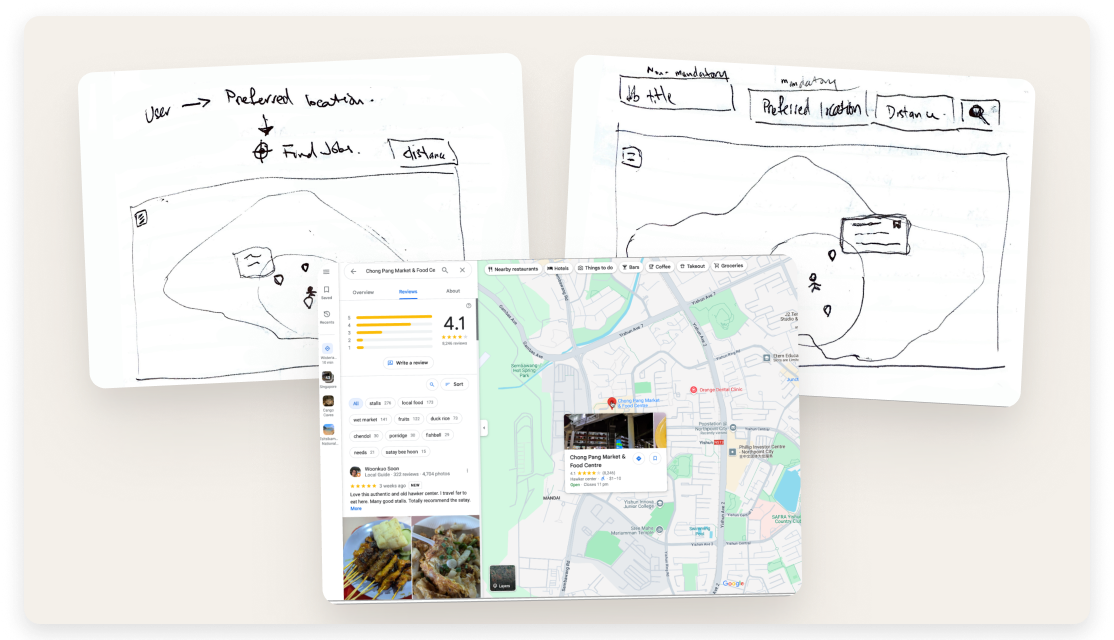The image size is (1114, 640).
Task: Click Chong Pang Market & Food Centre card title
Action: pos(597,461)
